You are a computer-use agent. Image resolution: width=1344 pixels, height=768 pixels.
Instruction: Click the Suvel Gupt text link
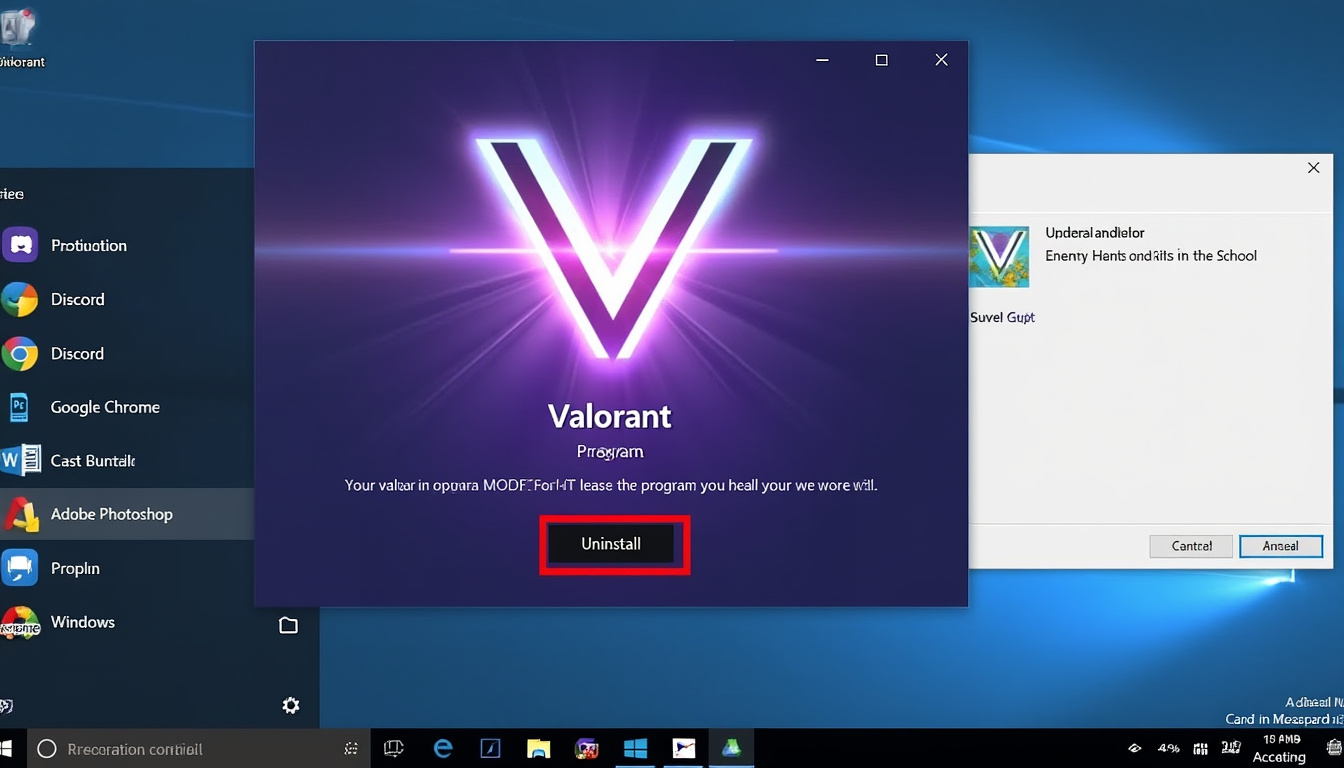1002,317
